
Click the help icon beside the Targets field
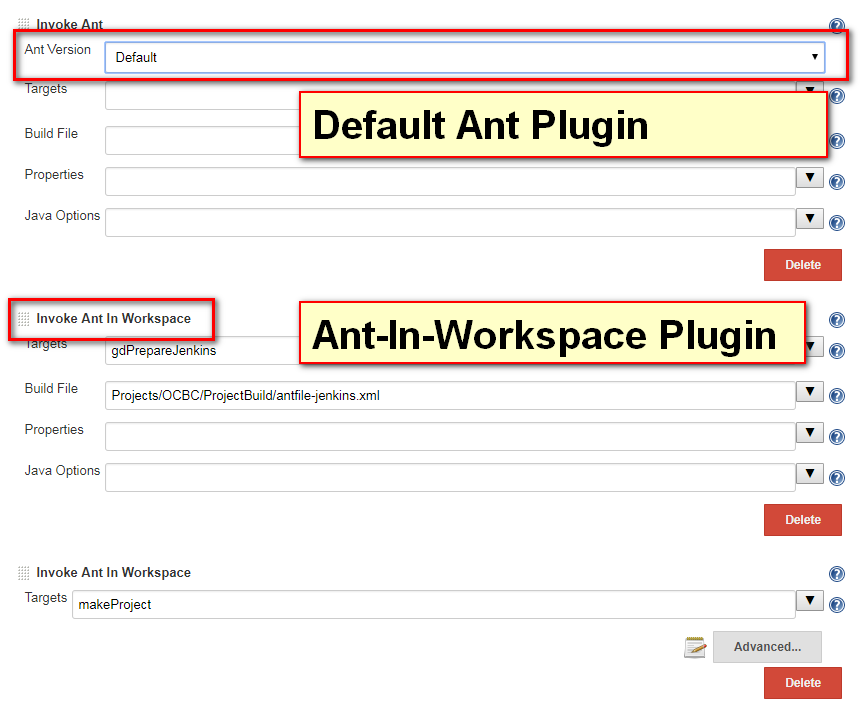pos(837,96)
